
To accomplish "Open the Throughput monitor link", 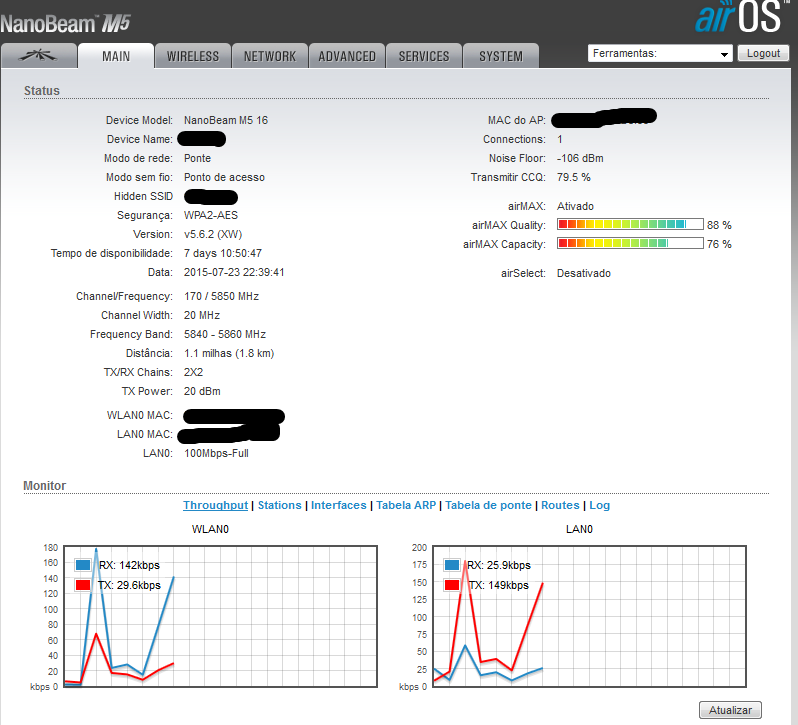I will coord(215,505).
